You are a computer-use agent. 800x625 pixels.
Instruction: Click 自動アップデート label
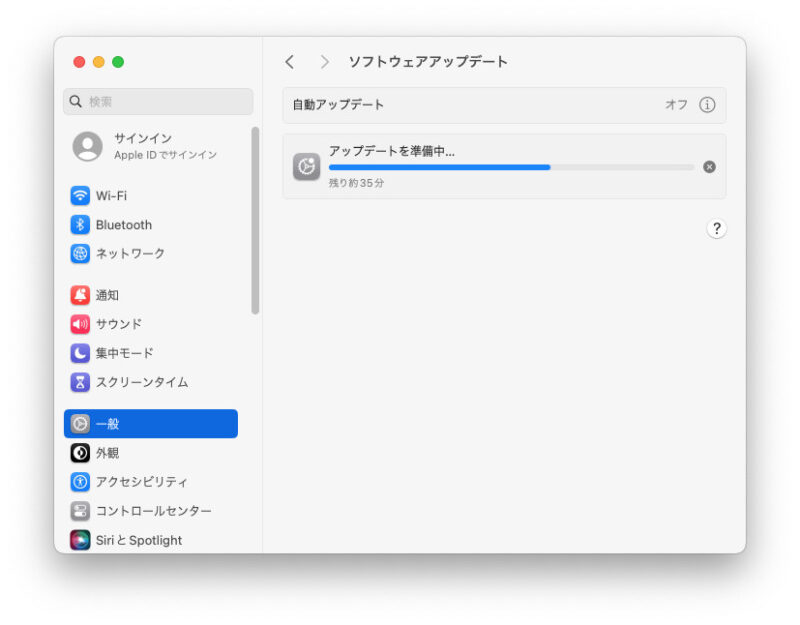click(x=338, y=105)
